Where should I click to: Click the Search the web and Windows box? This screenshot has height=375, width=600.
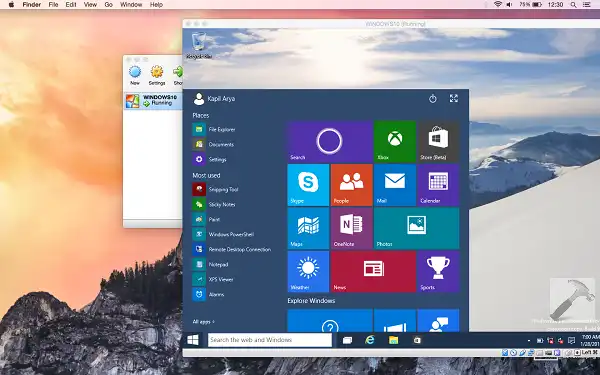[x=270, y=340]
